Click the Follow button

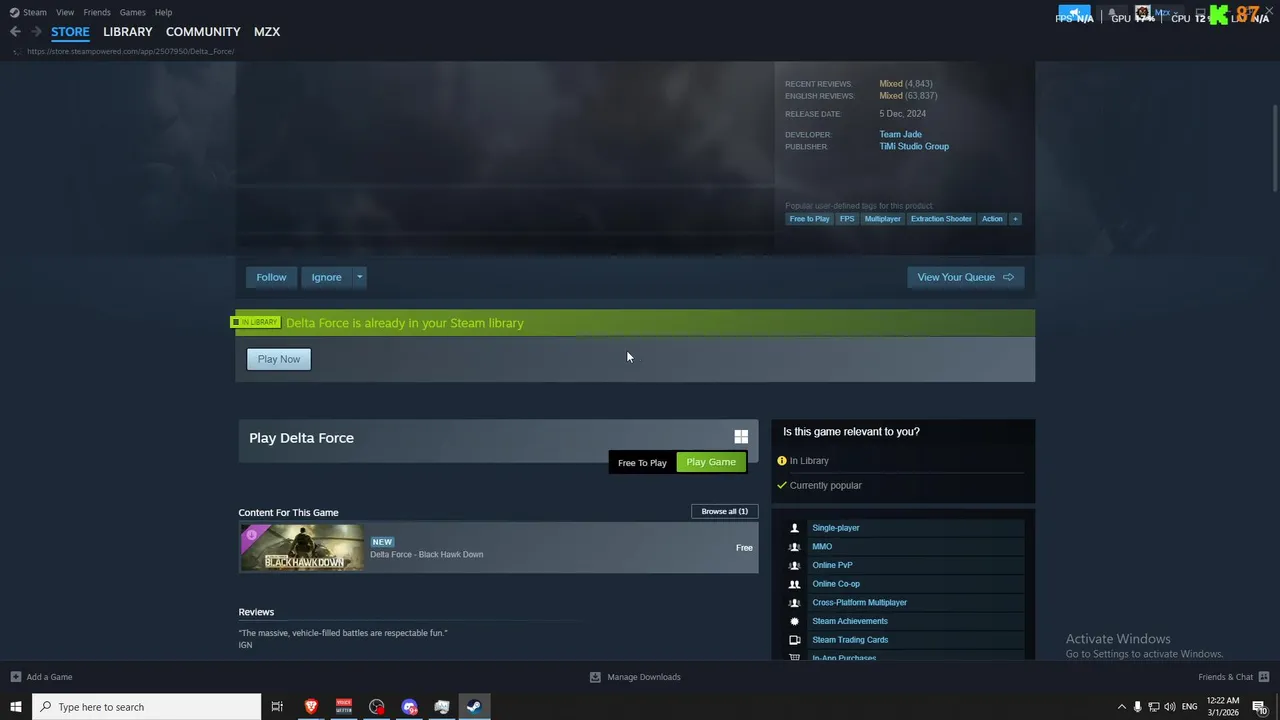[271, 277]
